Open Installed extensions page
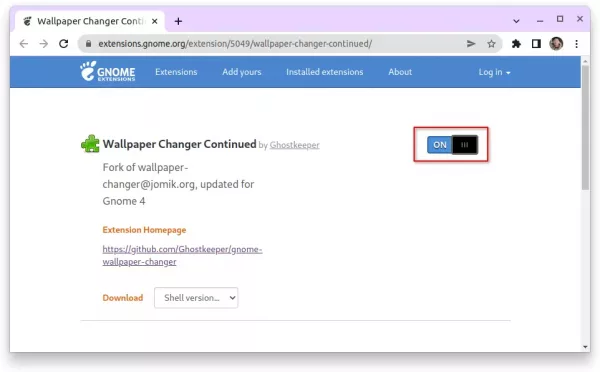 pos(324,72)
